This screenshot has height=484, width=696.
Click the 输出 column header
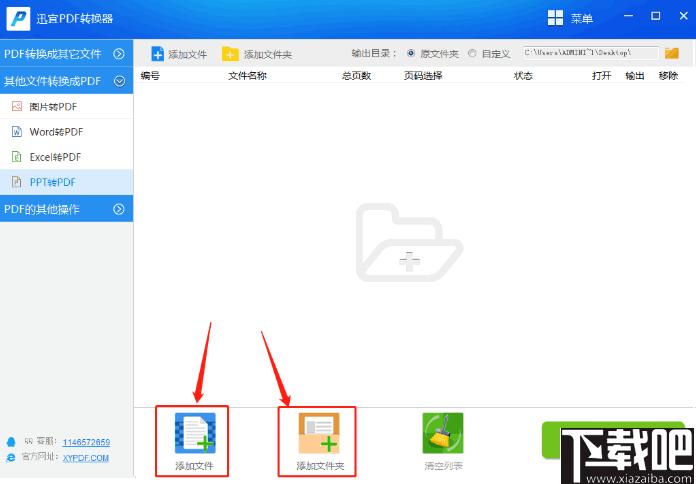point(635,75)
